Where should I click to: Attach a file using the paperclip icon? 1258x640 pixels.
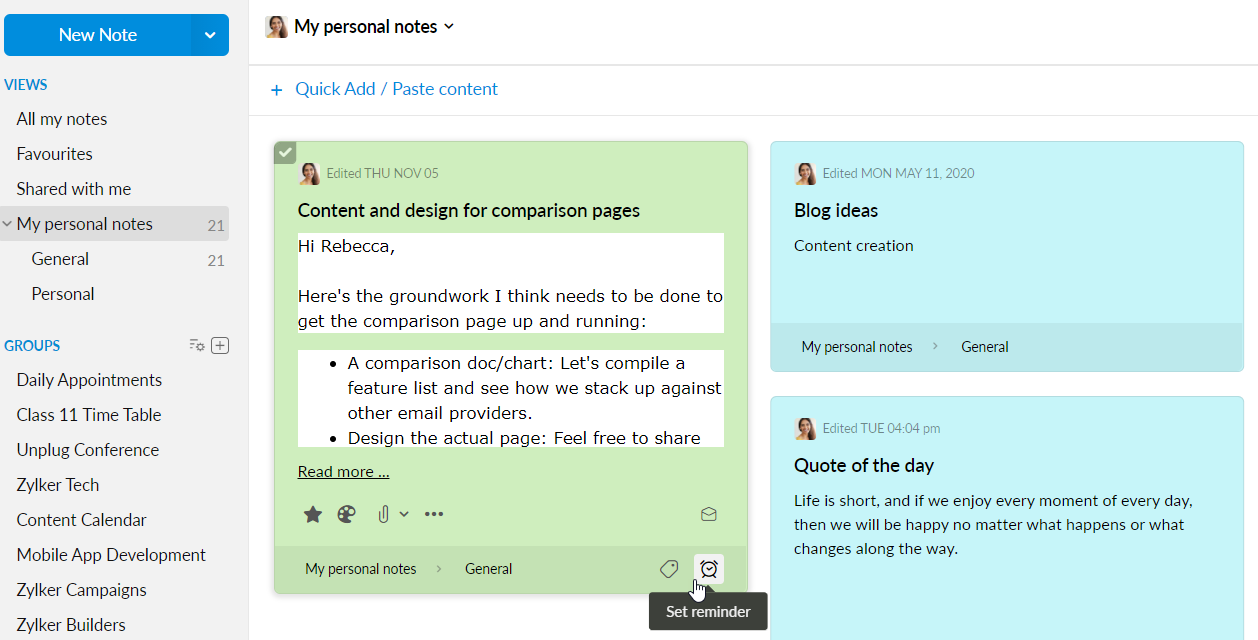[x=385, y=513]
